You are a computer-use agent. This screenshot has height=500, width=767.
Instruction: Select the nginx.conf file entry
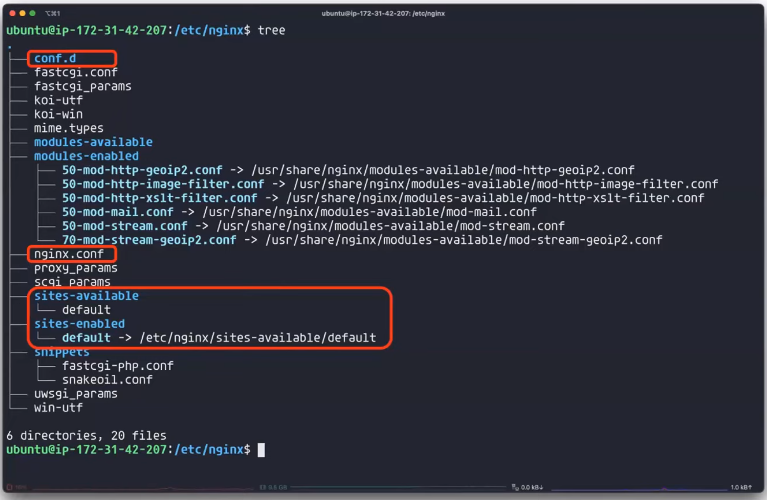(x=68, y=254)
